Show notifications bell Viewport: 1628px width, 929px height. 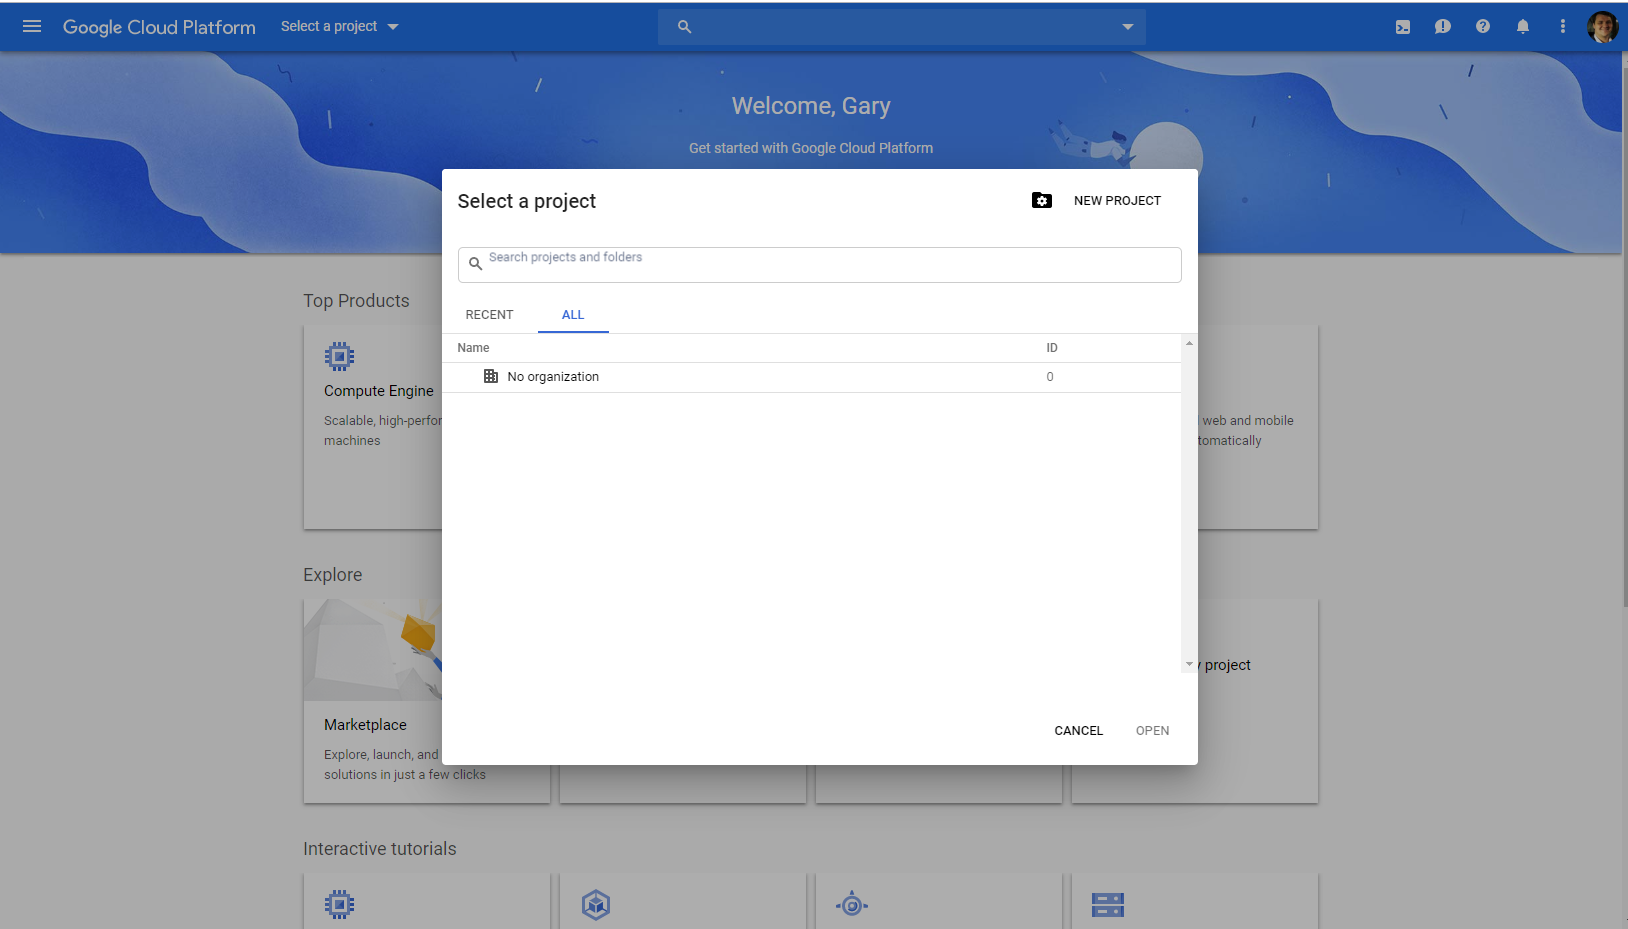(x=1523, y=27)
